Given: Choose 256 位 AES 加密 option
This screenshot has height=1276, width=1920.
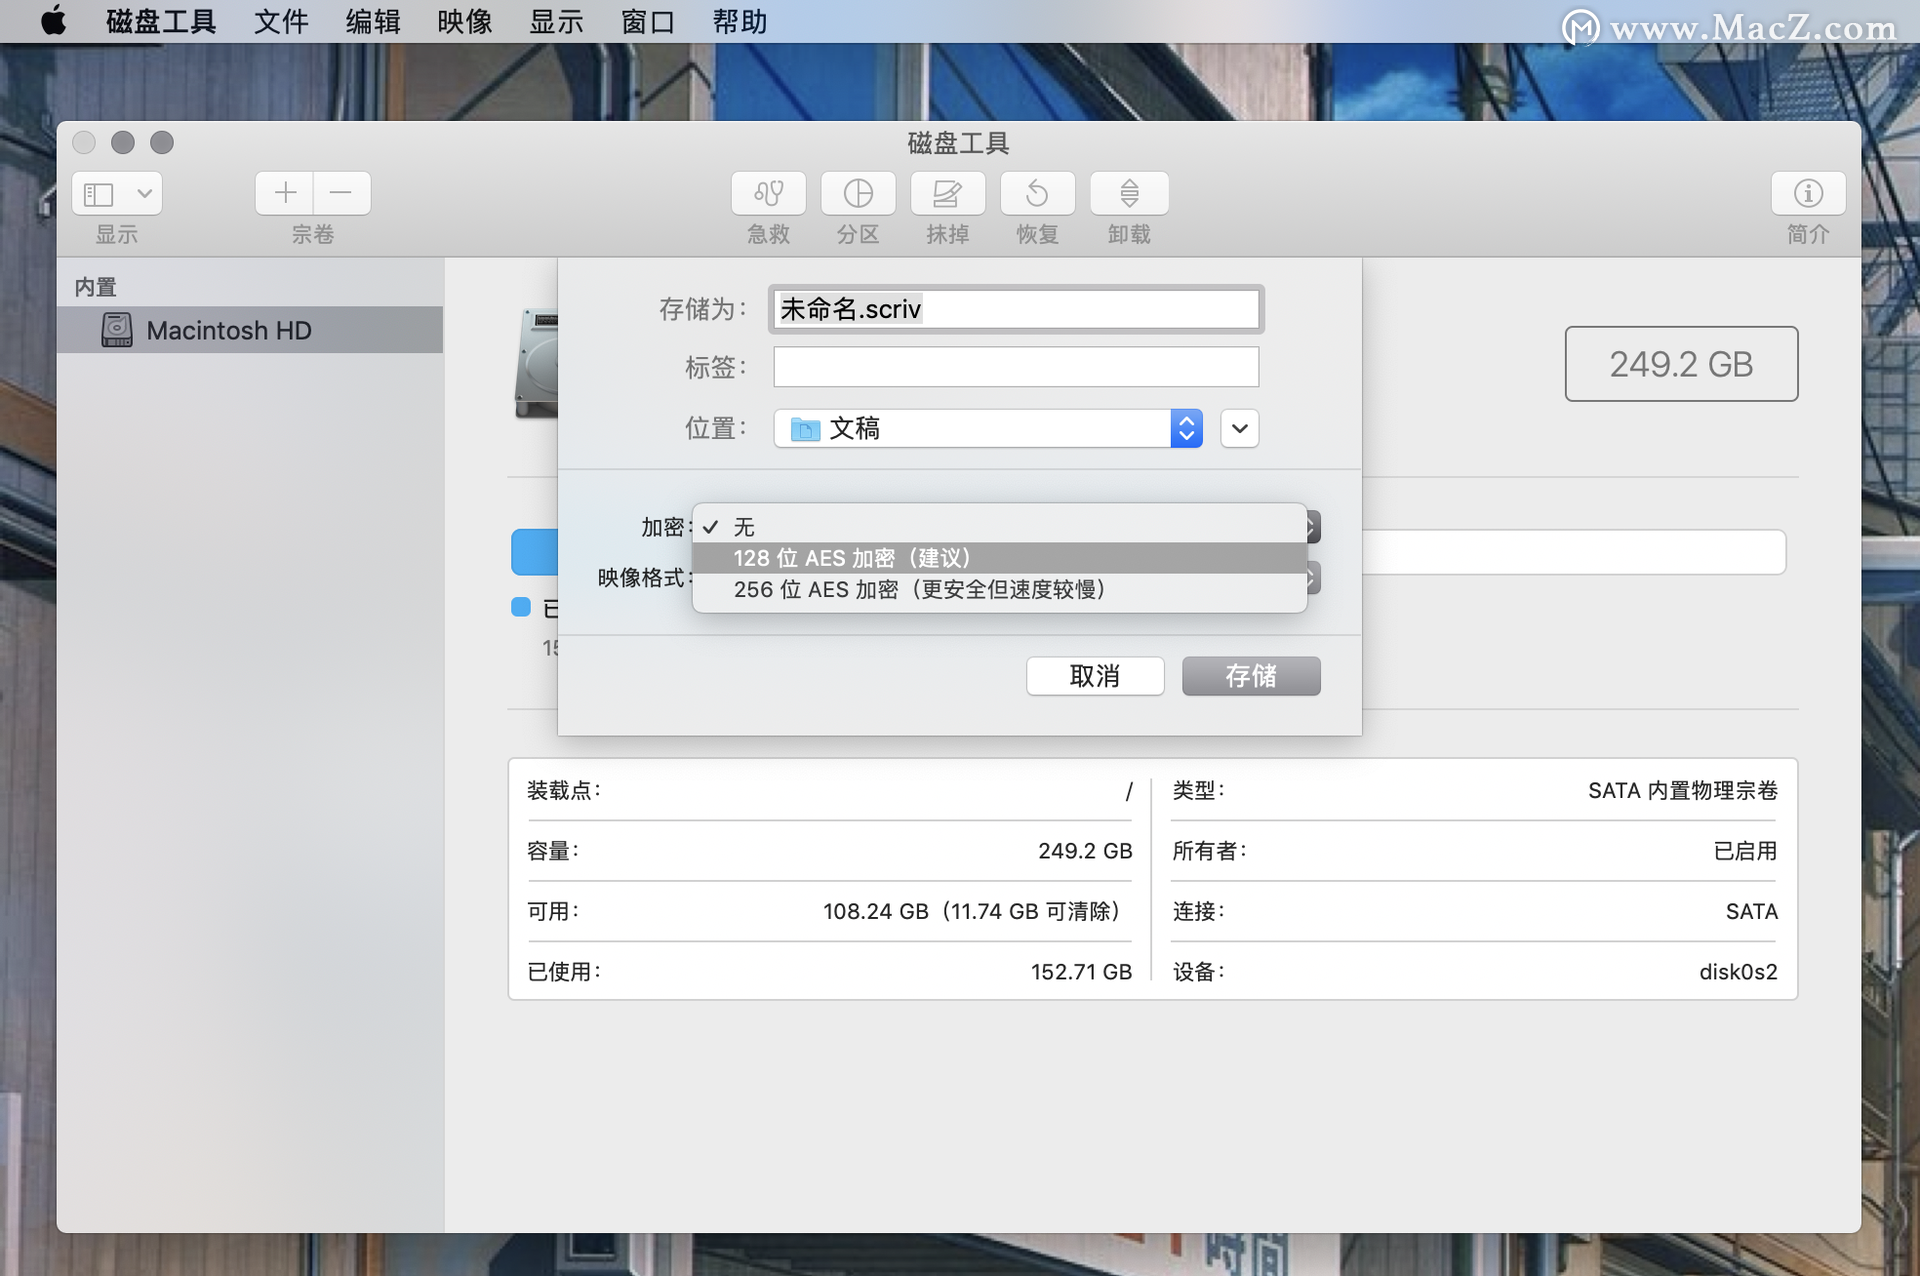Looking at the screenshot, I should [999, 589].
